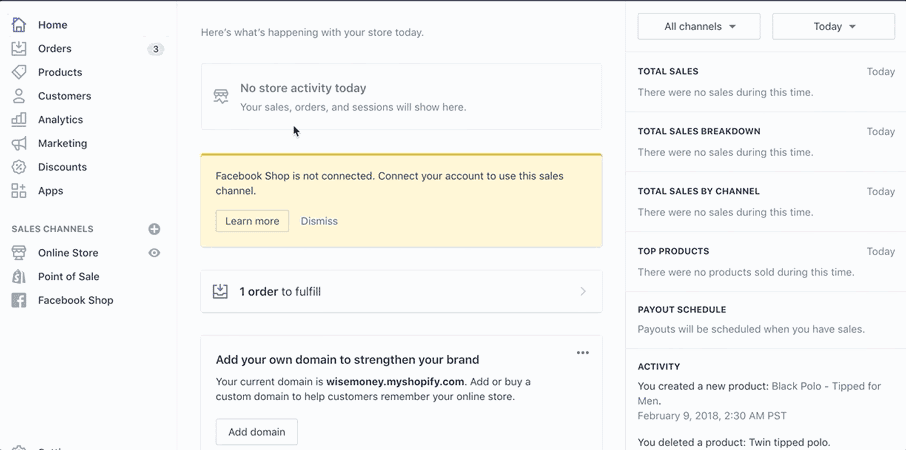The image size is (906, 450).
Task: Open Discounts in the sidebar
Action: point(62,167)
